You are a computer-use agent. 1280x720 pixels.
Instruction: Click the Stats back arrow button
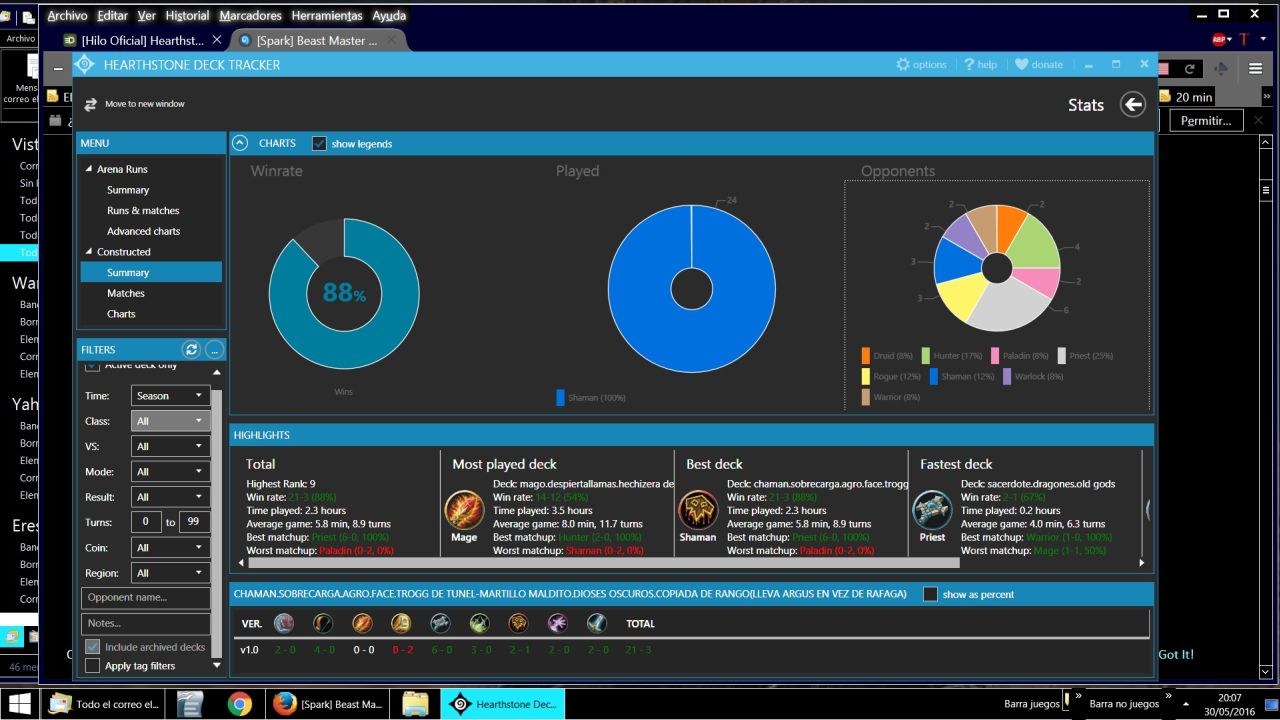click(x=1132, y=104)
